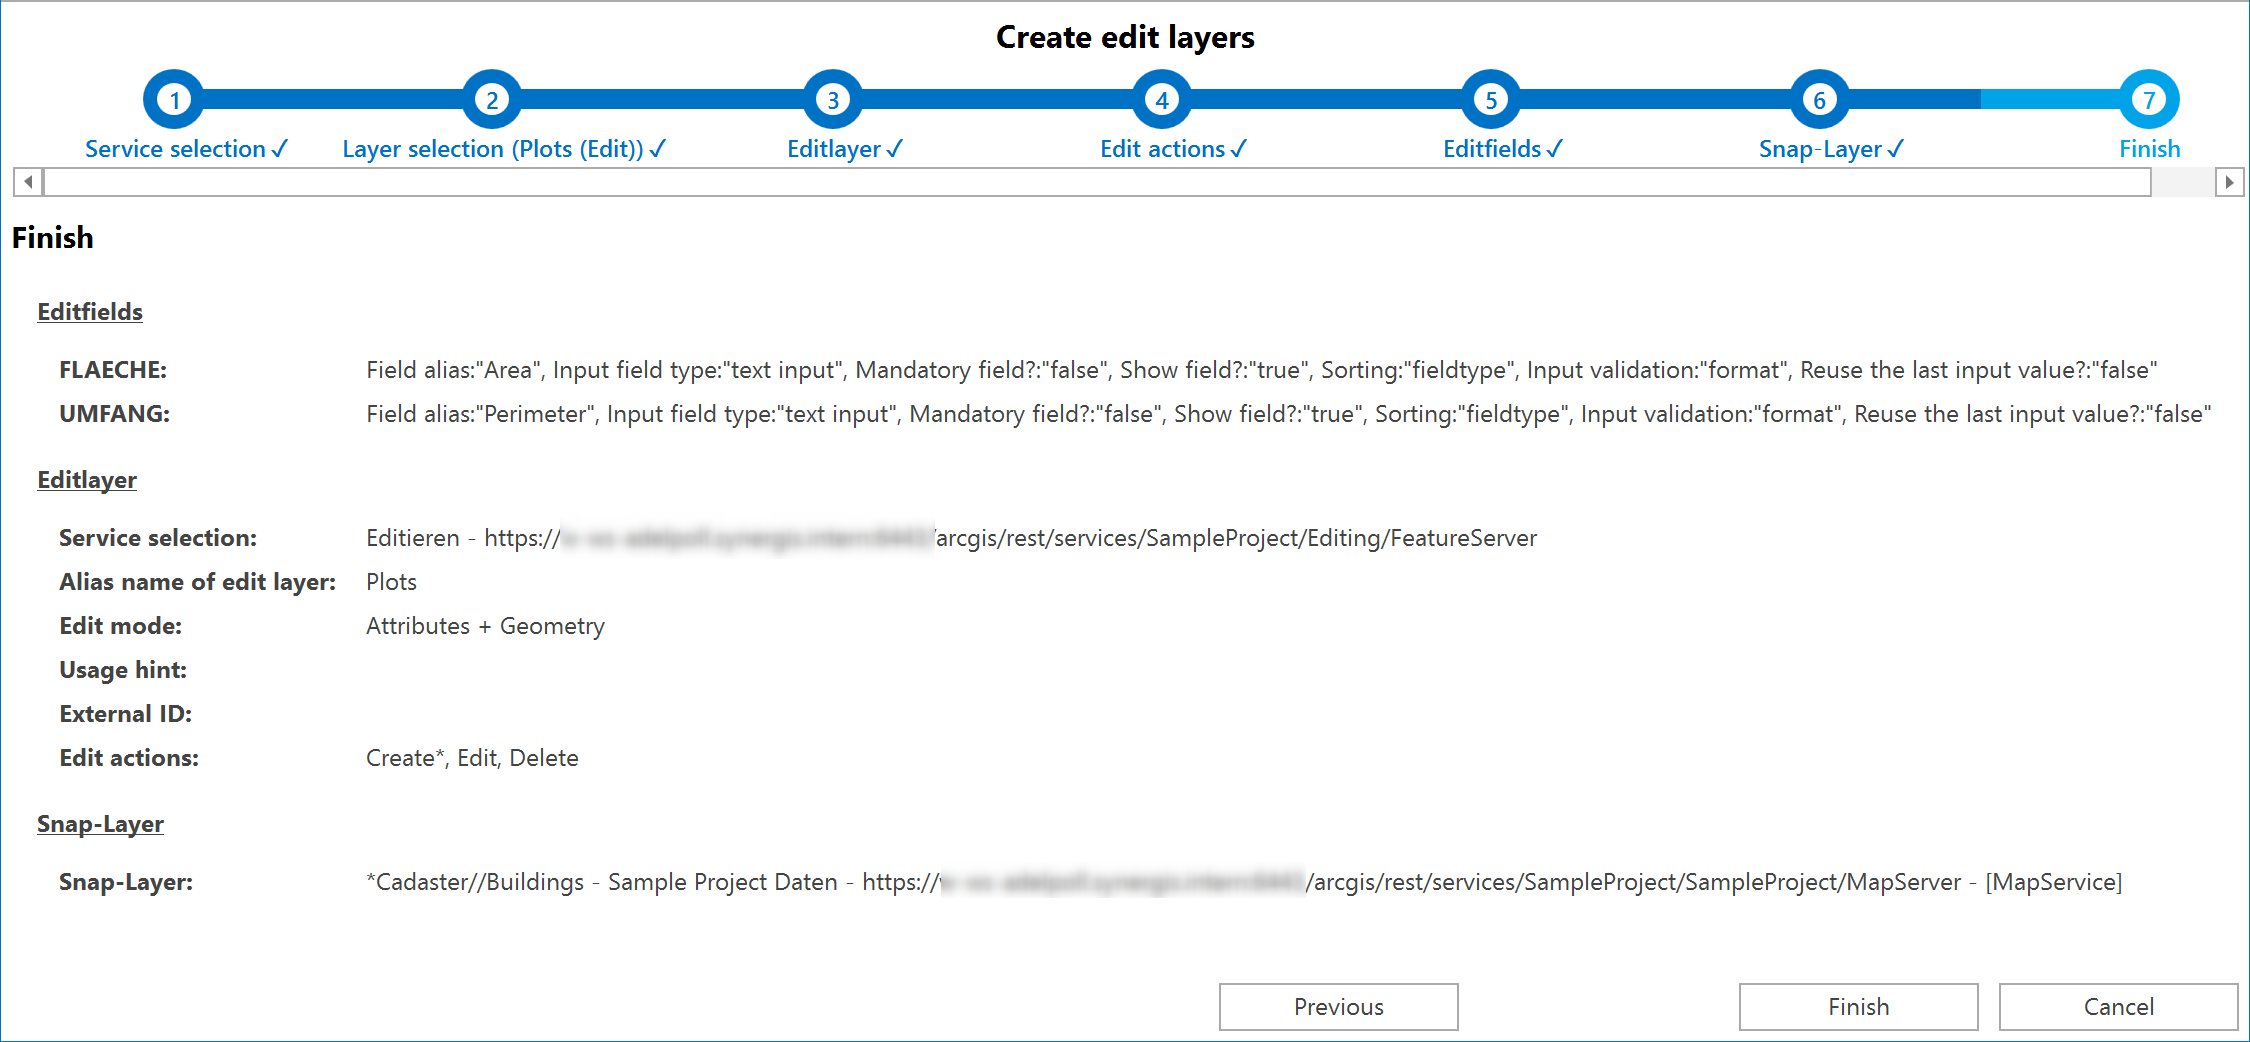Click the checkmark beside Snap-Layer step
Image resolution: width=2250 pixels, height=1042 pixels.
pos(1896,148)
